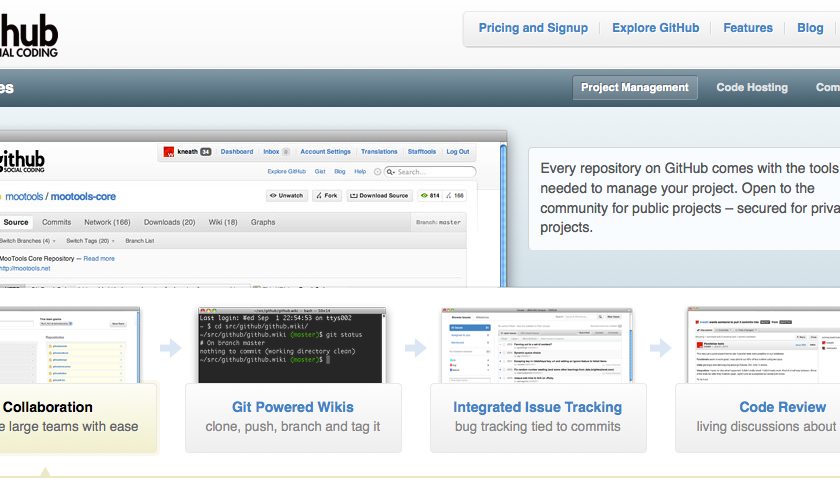This screenshot has height=490, width=840.
Task: Select the Integrated Issue Tracking thumbnail
Action: click(x=537, y=346)
